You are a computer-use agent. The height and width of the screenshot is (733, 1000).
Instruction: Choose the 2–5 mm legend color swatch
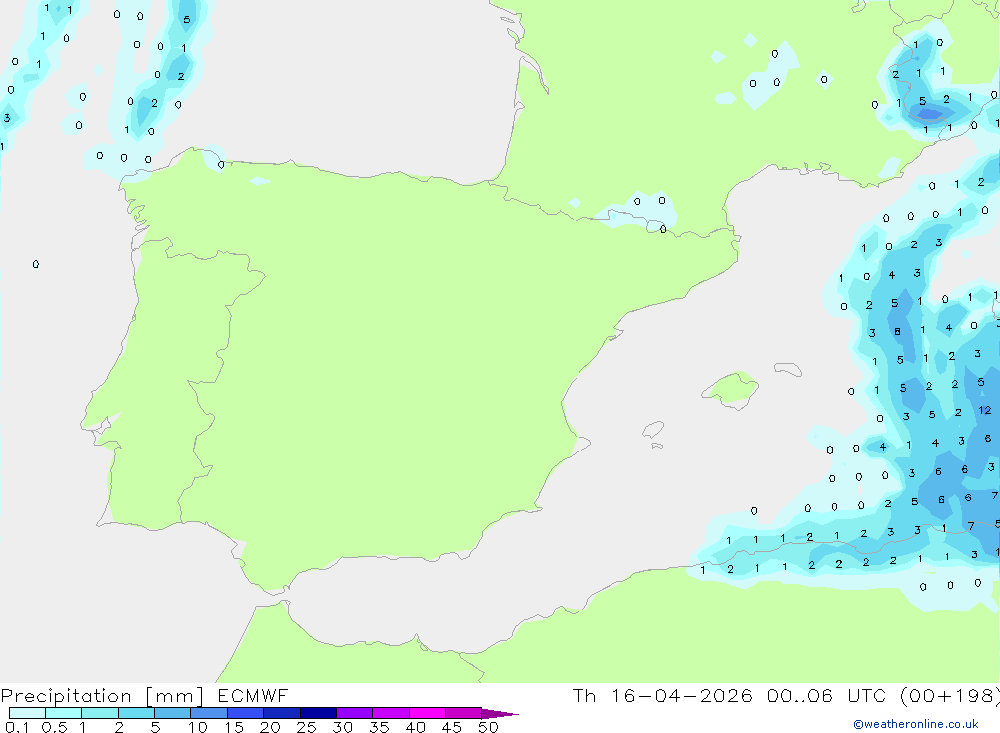pos(136,713)
